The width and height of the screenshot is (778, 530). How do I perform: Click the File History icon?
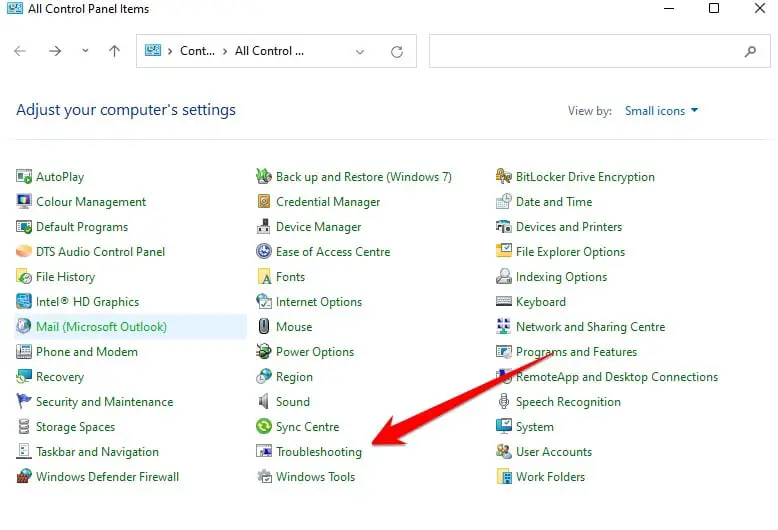24,276
